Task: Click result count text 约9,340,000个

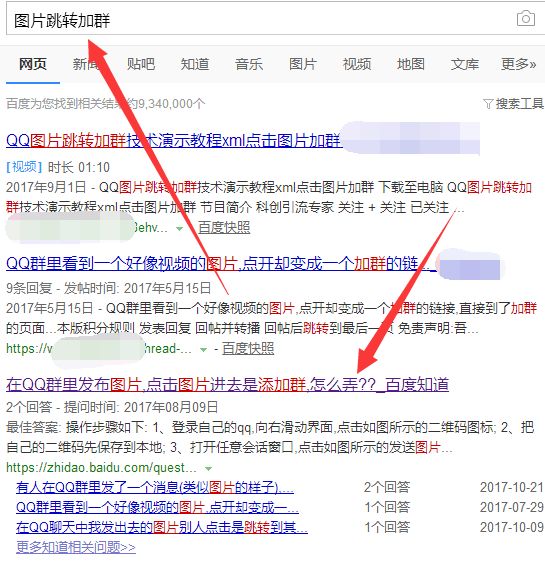Action: (x=166, y=104)
